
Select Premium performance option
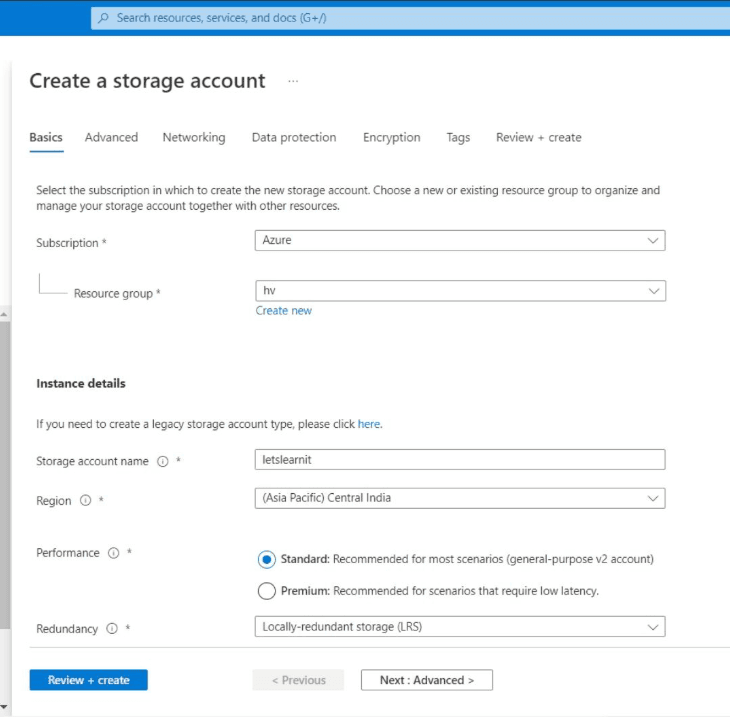click(267, 591)
